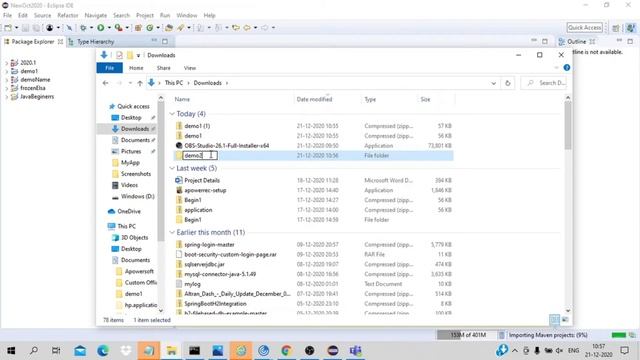Open the Explorer File tab

tap(109, 68)
